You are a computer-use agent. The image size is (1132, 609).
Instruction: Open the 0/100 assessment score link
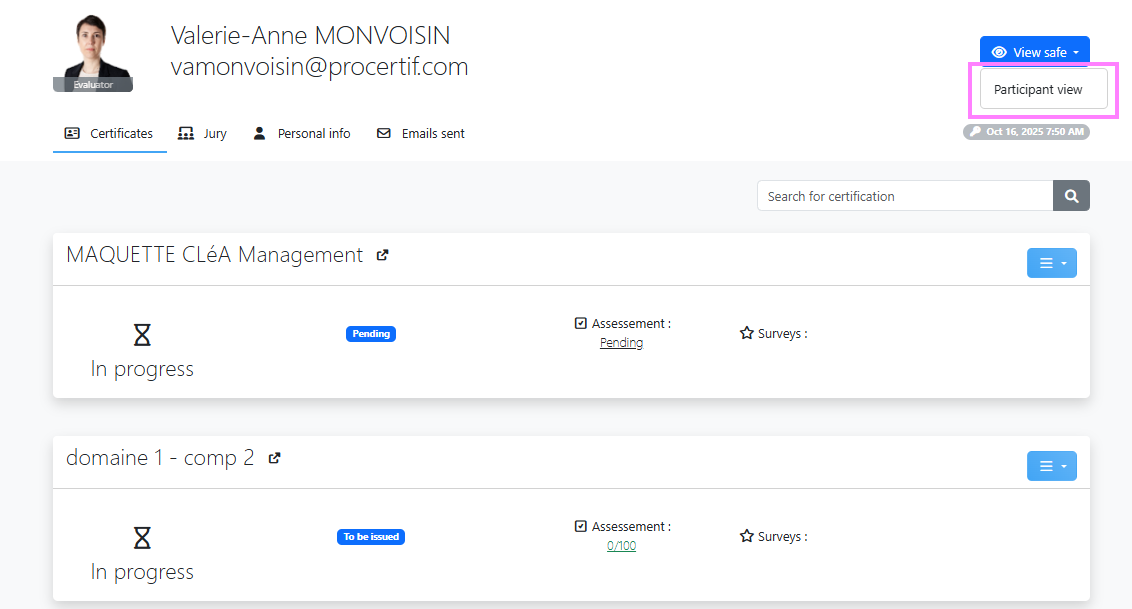(621, 546)
